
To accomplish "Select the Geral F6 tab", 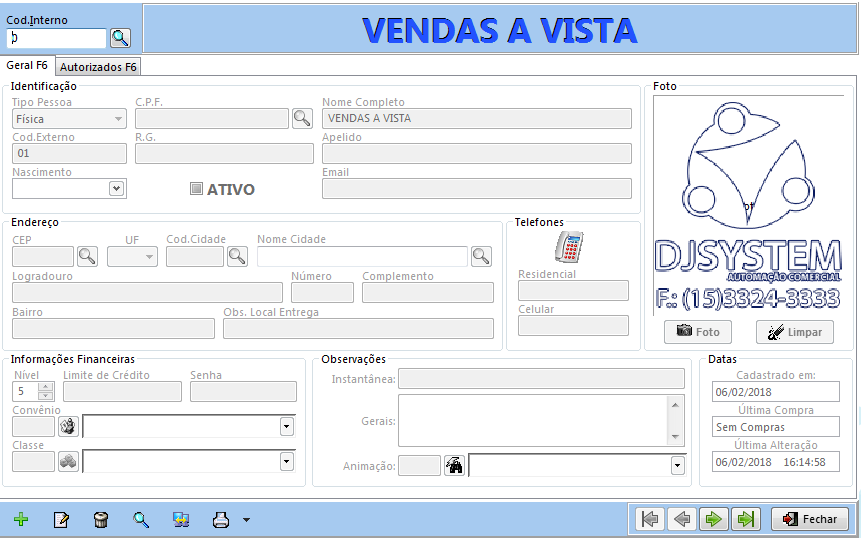I will pyautogui.click(x=27, y=65).
